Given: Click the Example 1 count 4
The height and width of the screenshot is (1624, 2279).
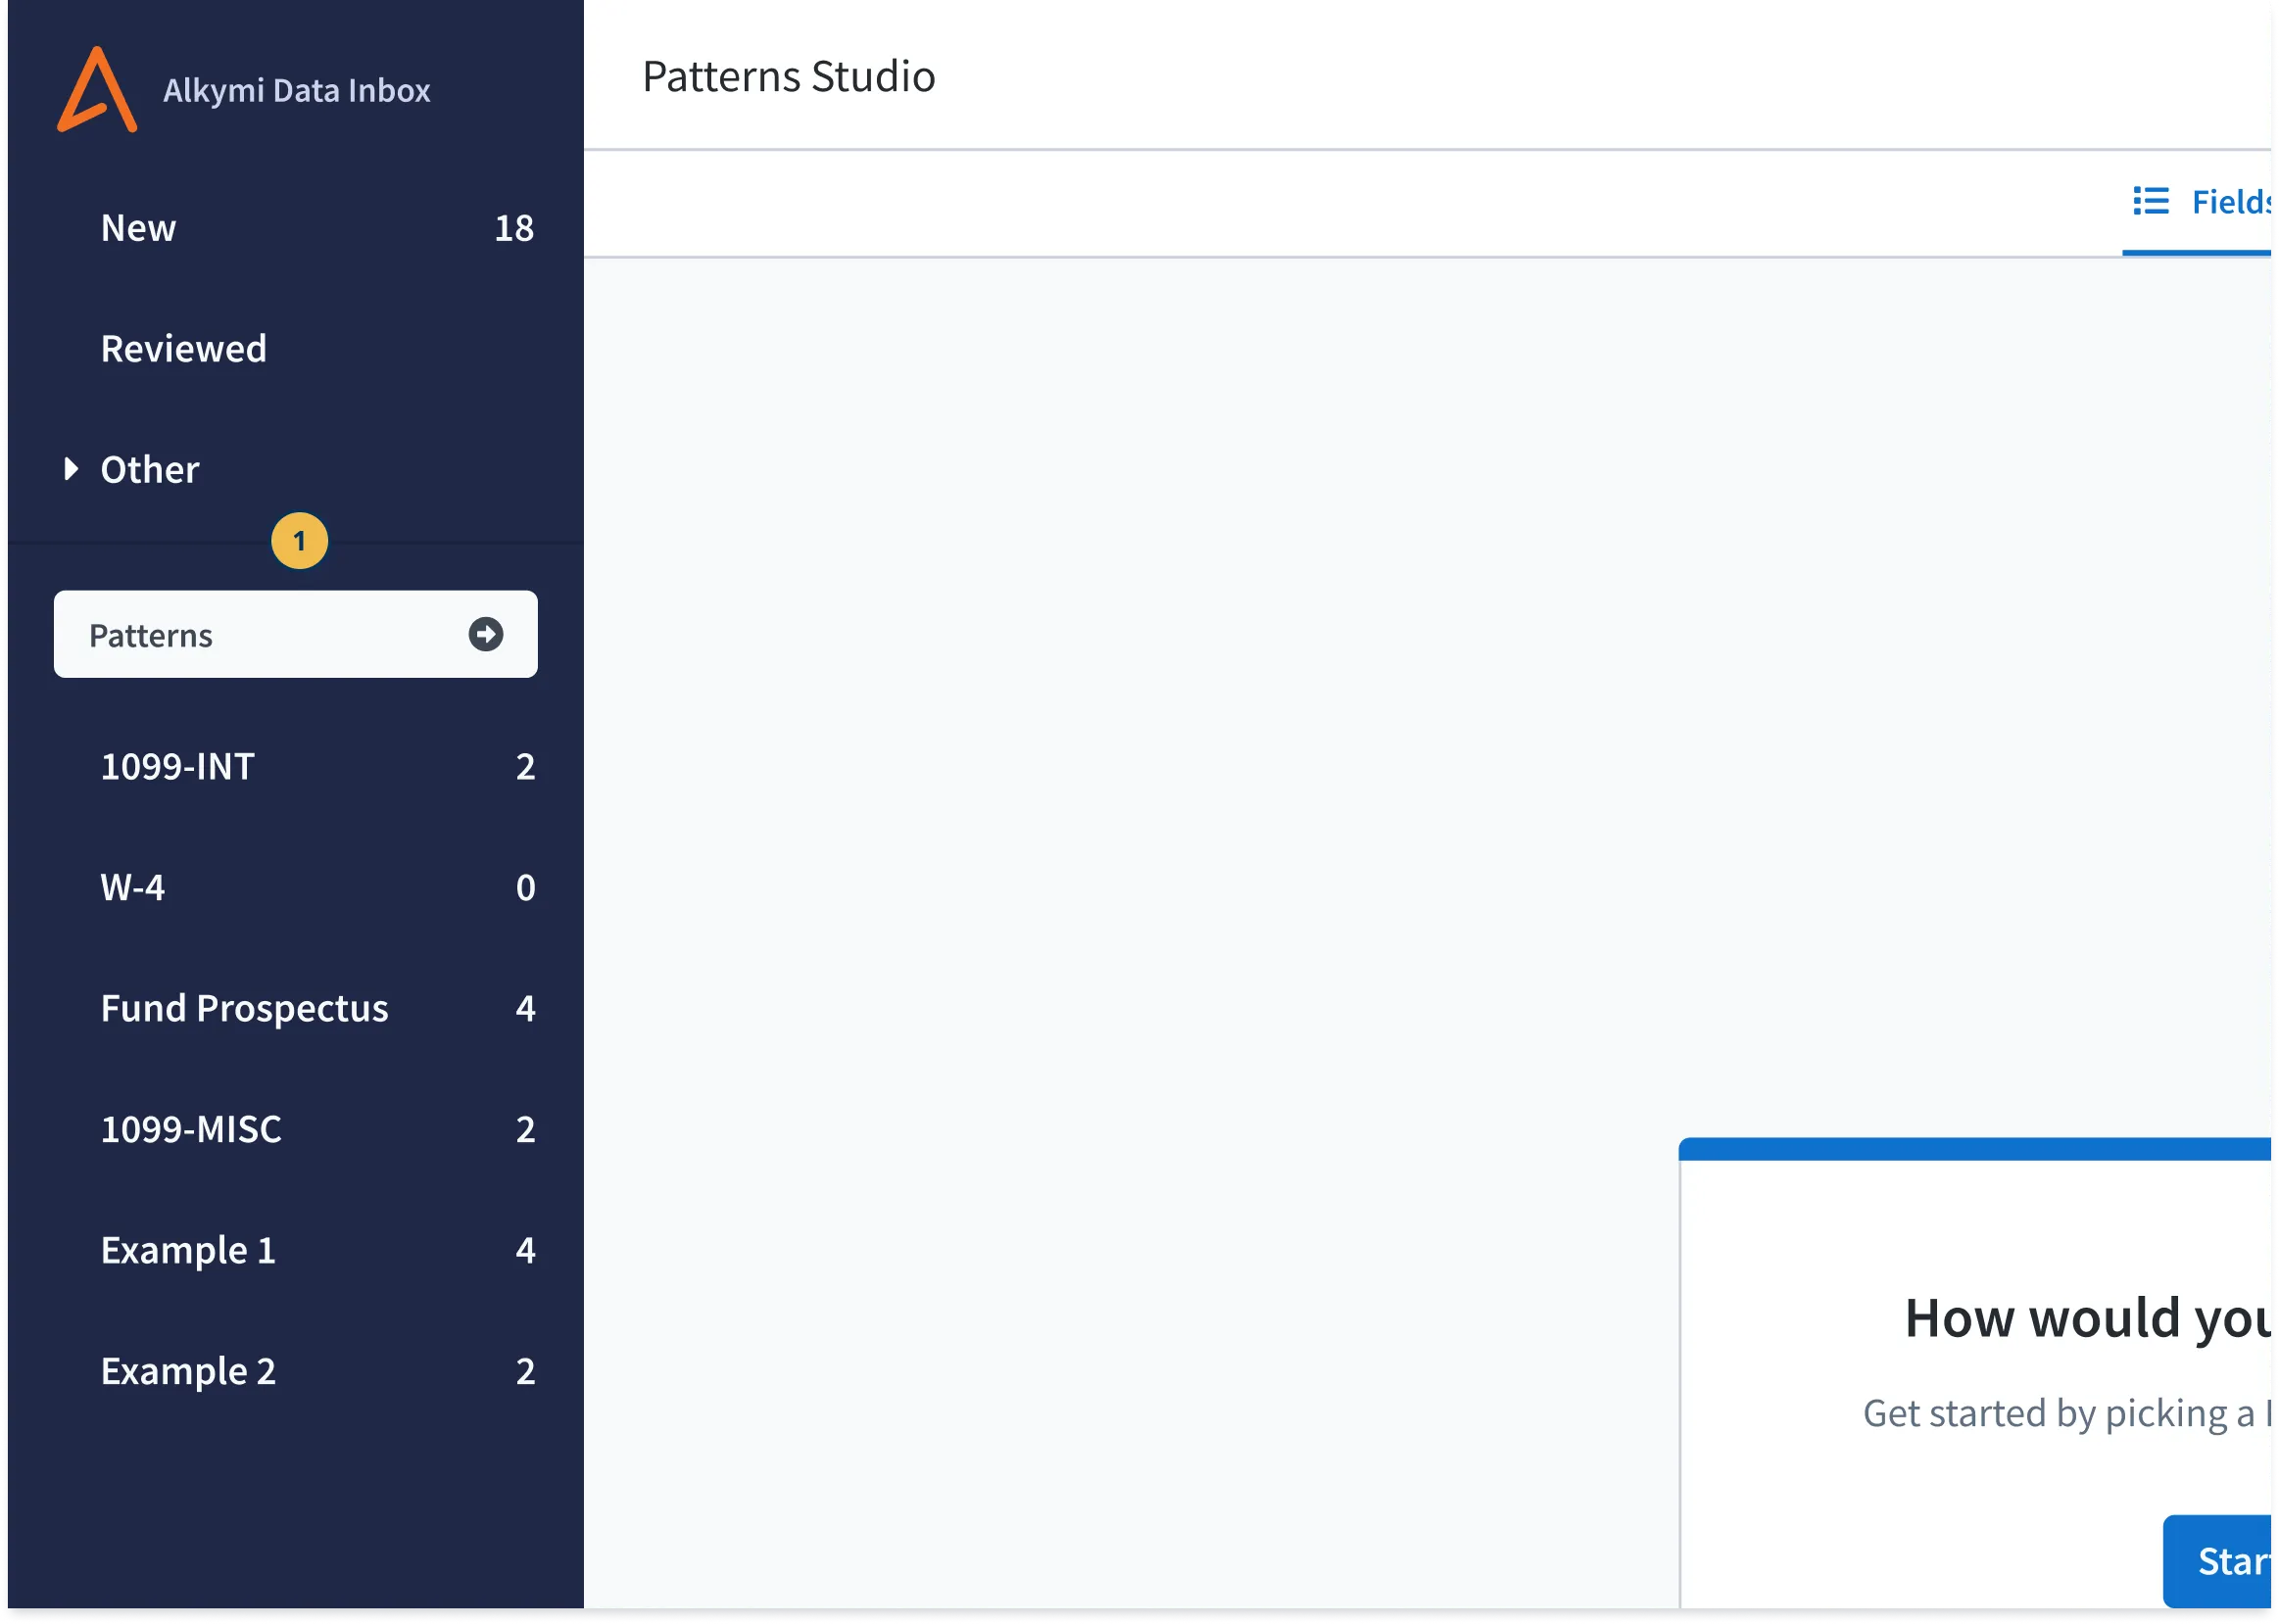Looking at the screenshot, I should 526,1251.
